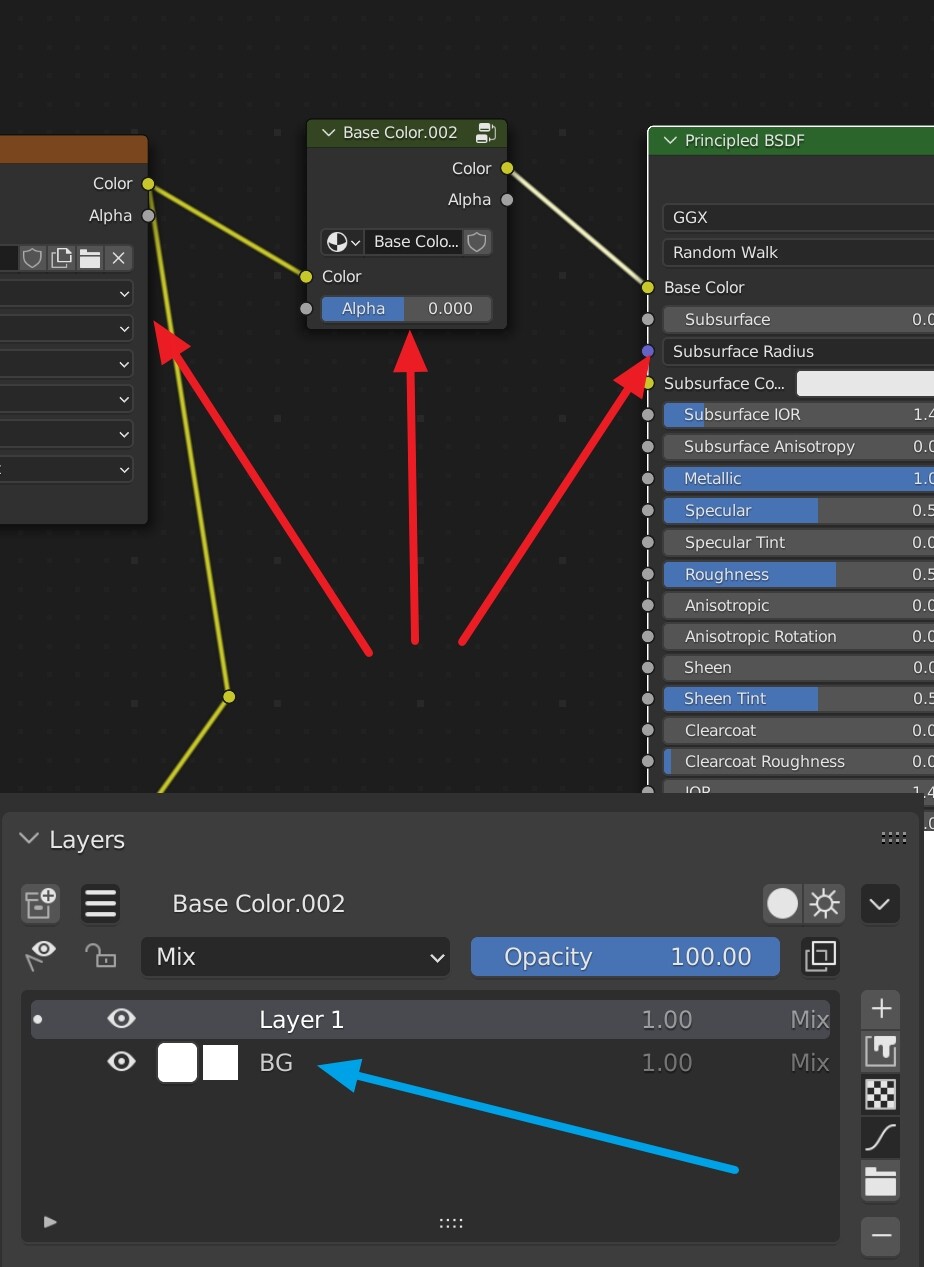Image resolution: width=934 pixels, height=1267 pixels.
Task: Collapse the Principled BSDF node
Action: (x=670, y=141)
